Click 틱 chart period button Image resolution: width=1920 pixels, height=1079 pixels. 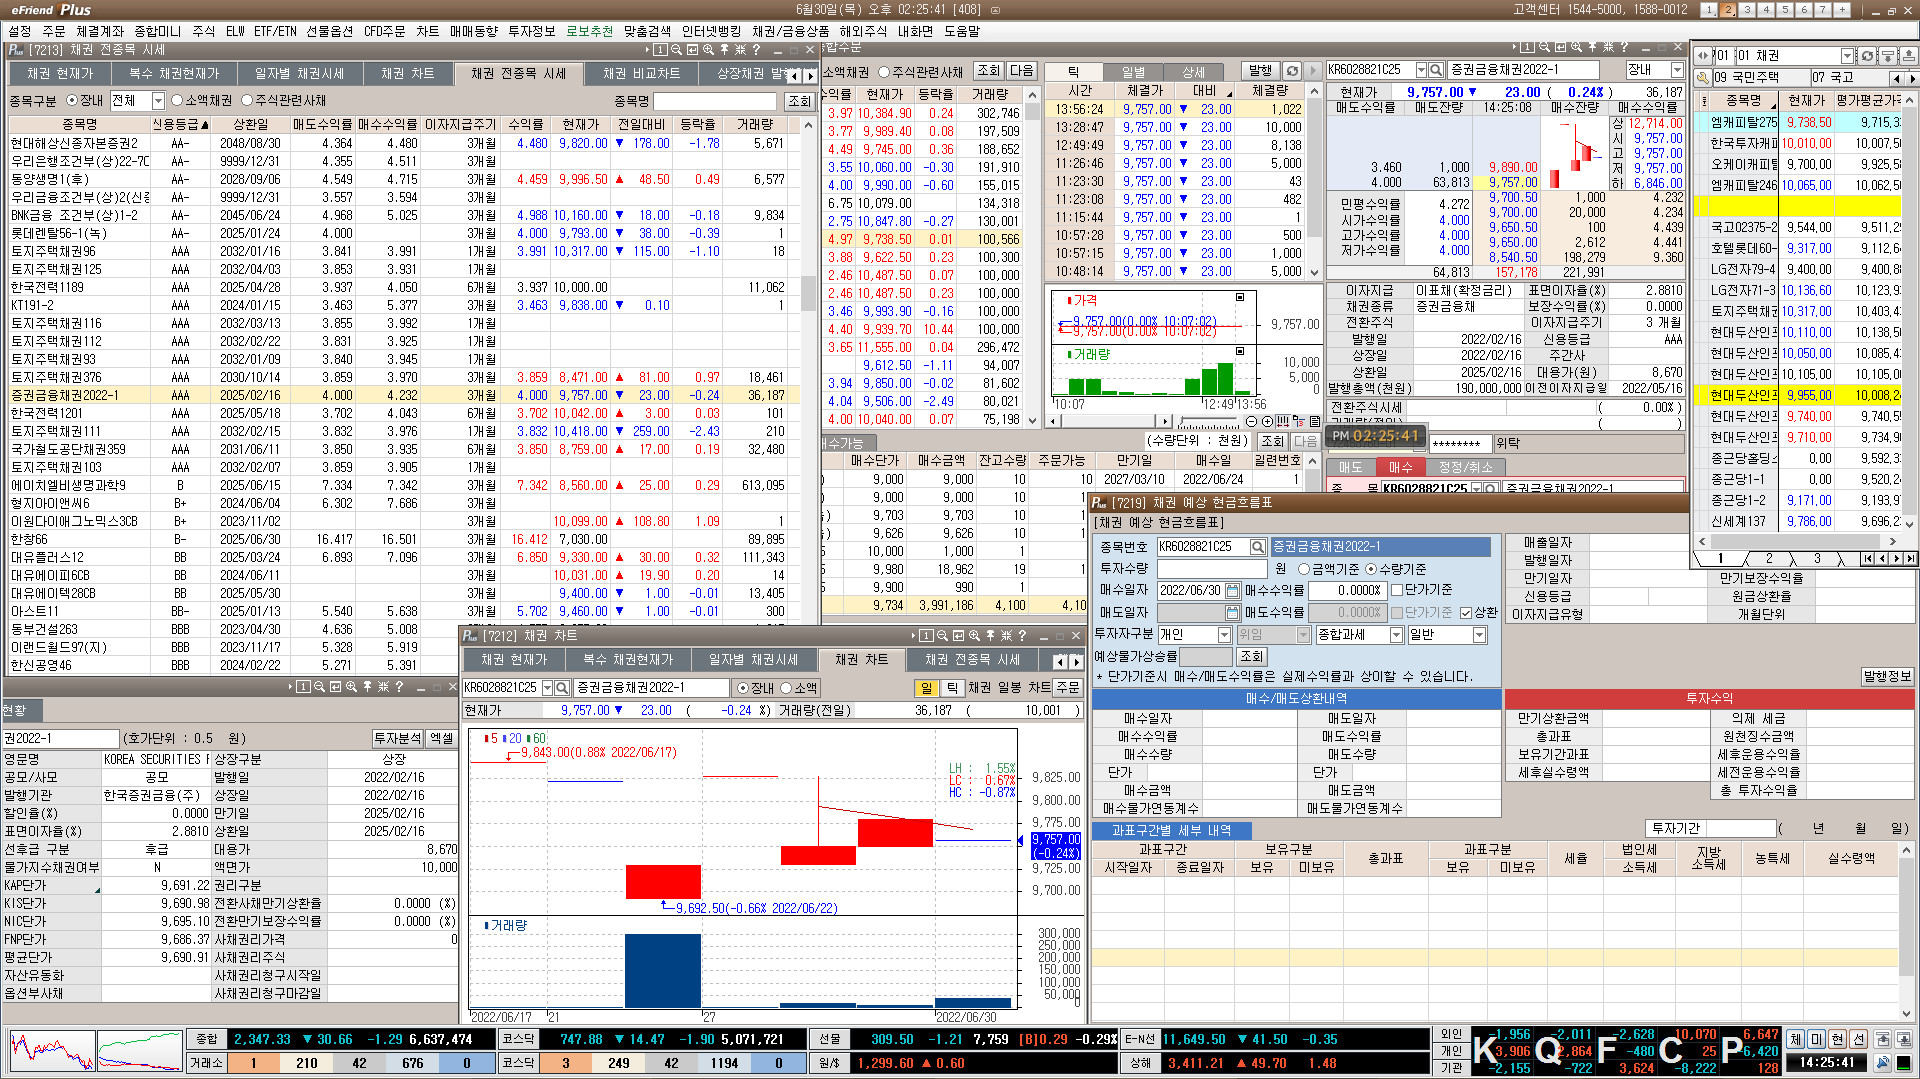click(953, 688)
